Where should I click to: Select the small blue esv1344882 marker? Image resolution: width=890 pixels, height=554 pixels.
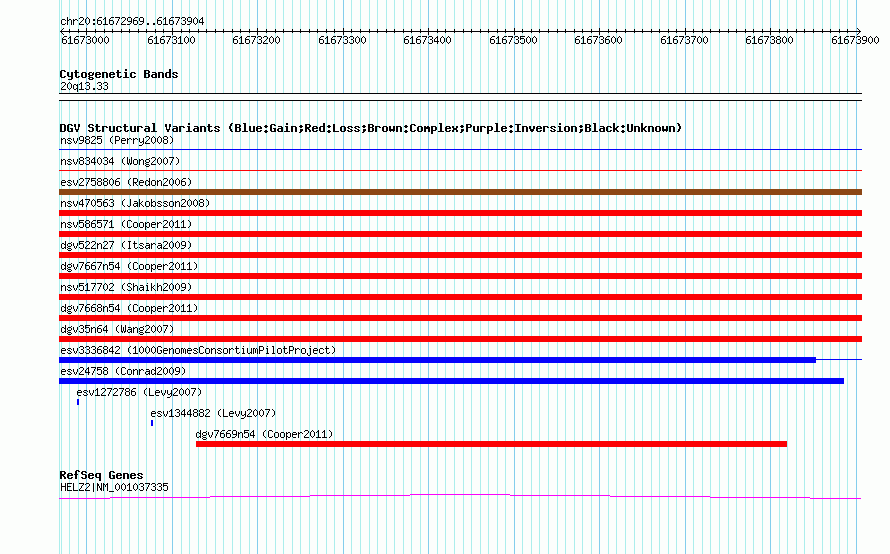click(152, 423)
